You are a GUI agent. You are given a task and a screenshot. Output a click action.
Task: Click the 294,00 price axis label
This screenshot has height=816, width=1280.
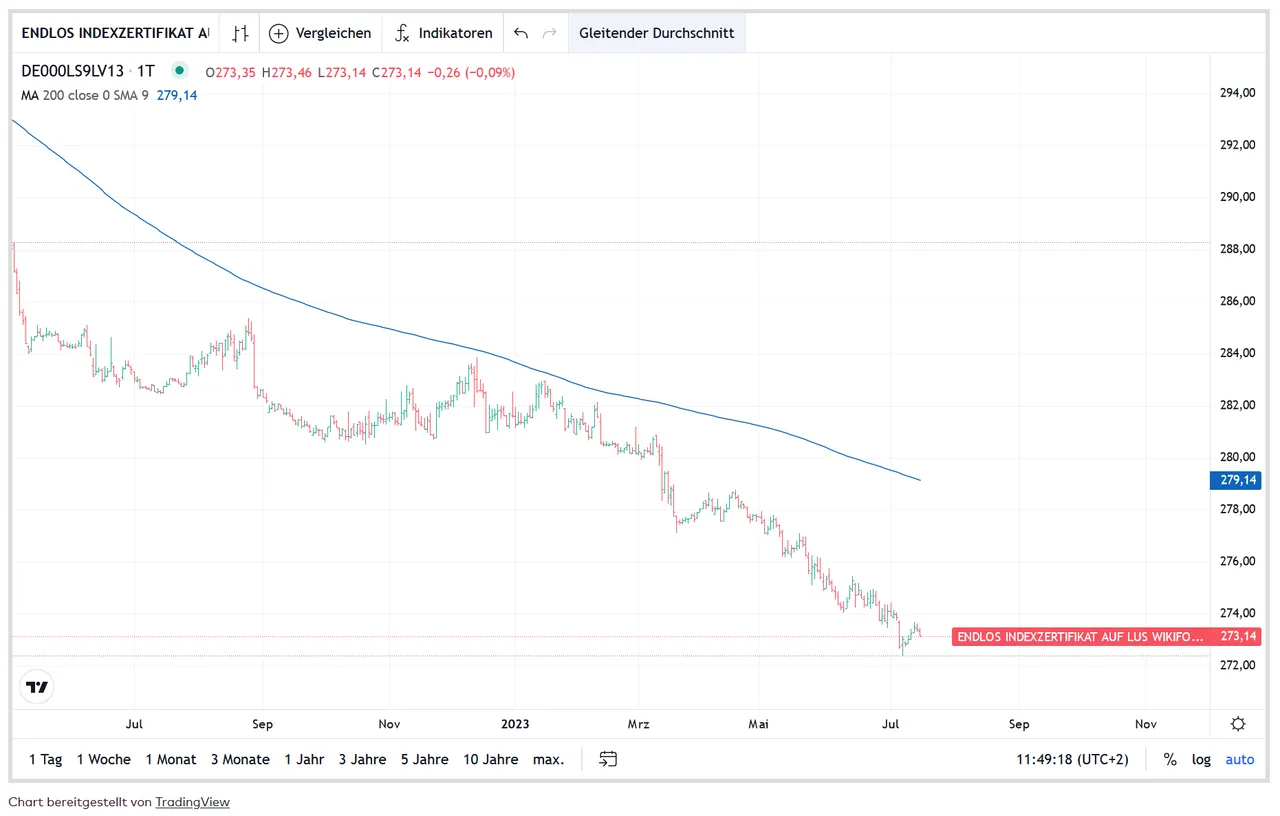point(1238,93)
